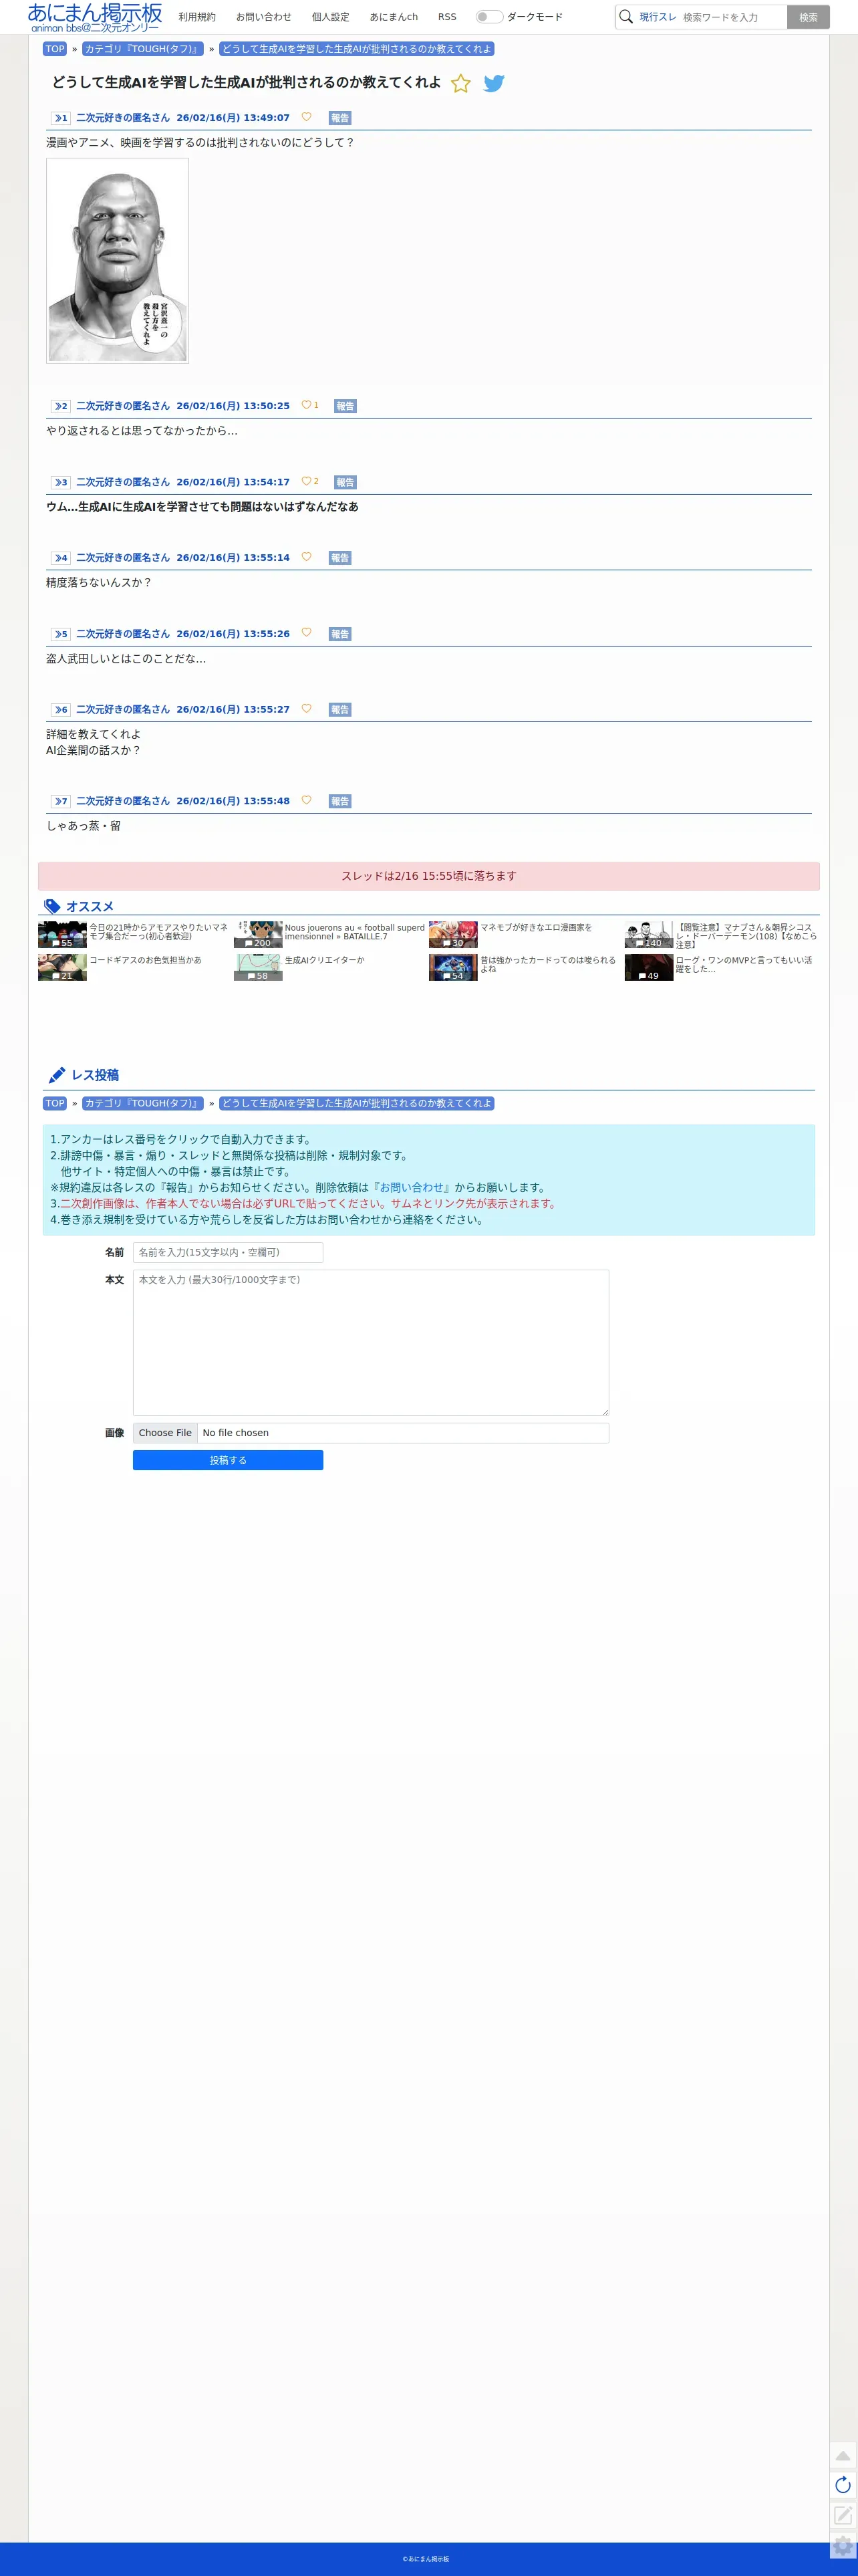Open recommended thread マナブさん&朝昇シコスレ
The image size is (858, 2576).
click(x=721, y=935)
